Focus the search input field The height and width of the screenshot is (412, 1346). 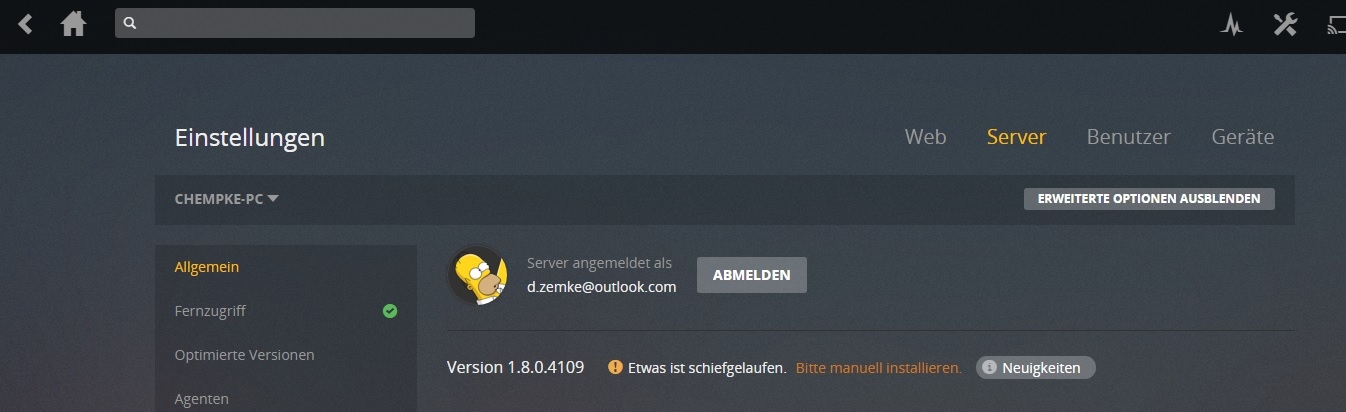point(295,23)
